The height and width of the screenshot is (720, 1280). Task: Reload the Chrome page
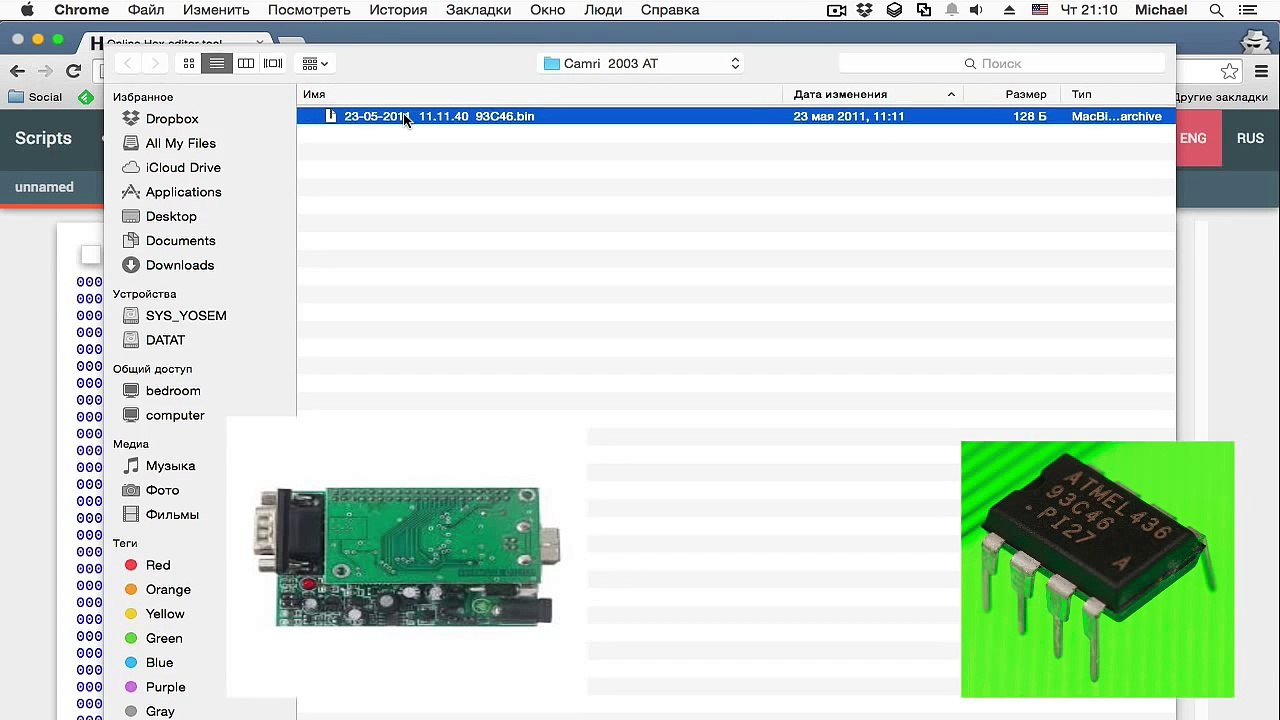(73, 71)
